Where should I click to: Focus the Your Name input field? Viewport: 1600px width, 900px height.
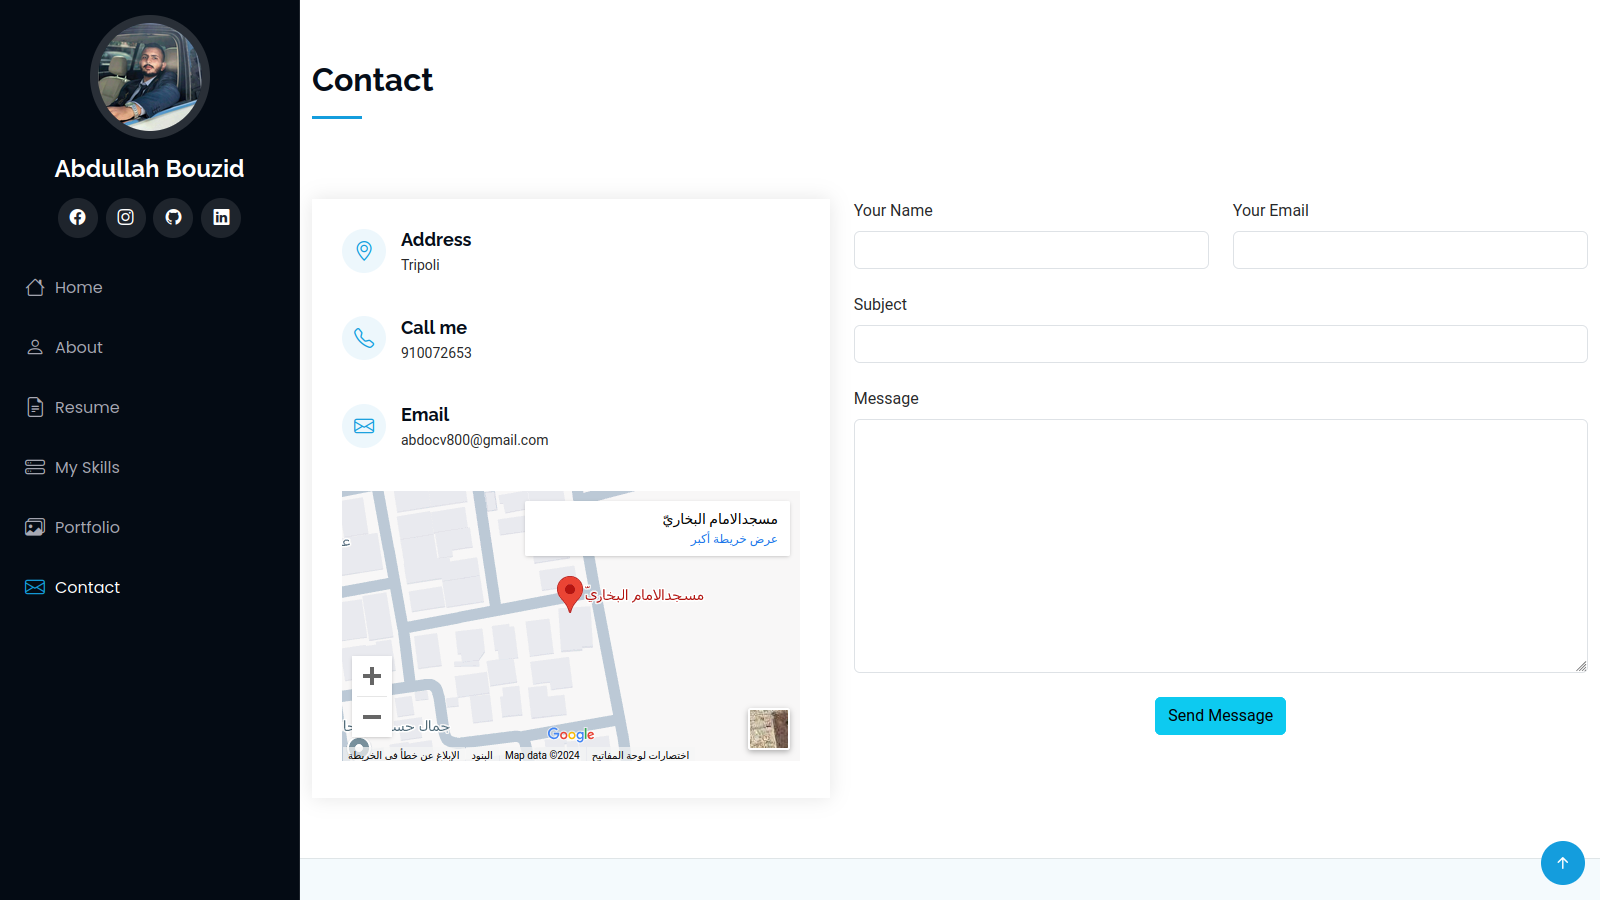[x=1031, y=250]
